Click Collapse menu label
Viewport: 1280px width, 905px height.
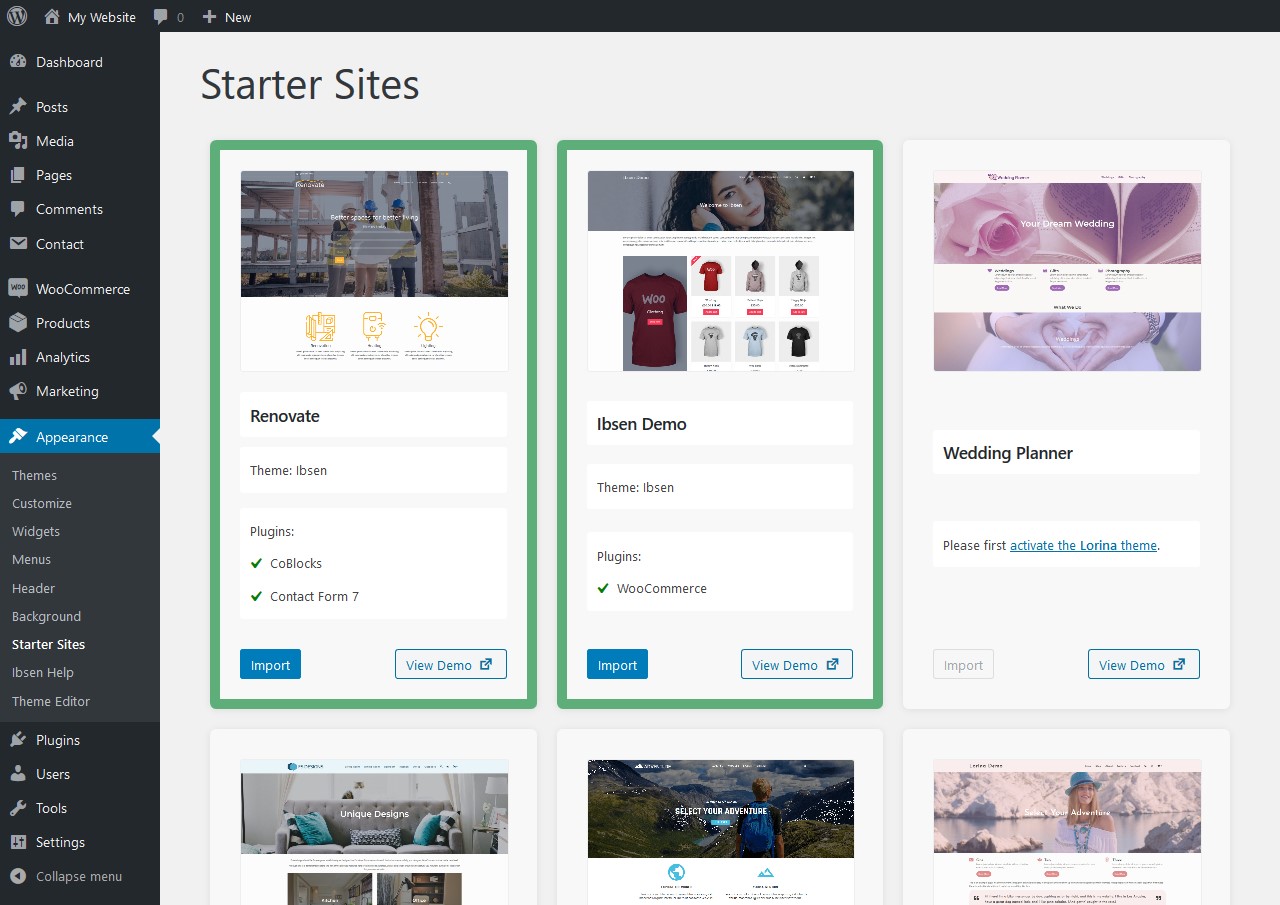point(79,876)
